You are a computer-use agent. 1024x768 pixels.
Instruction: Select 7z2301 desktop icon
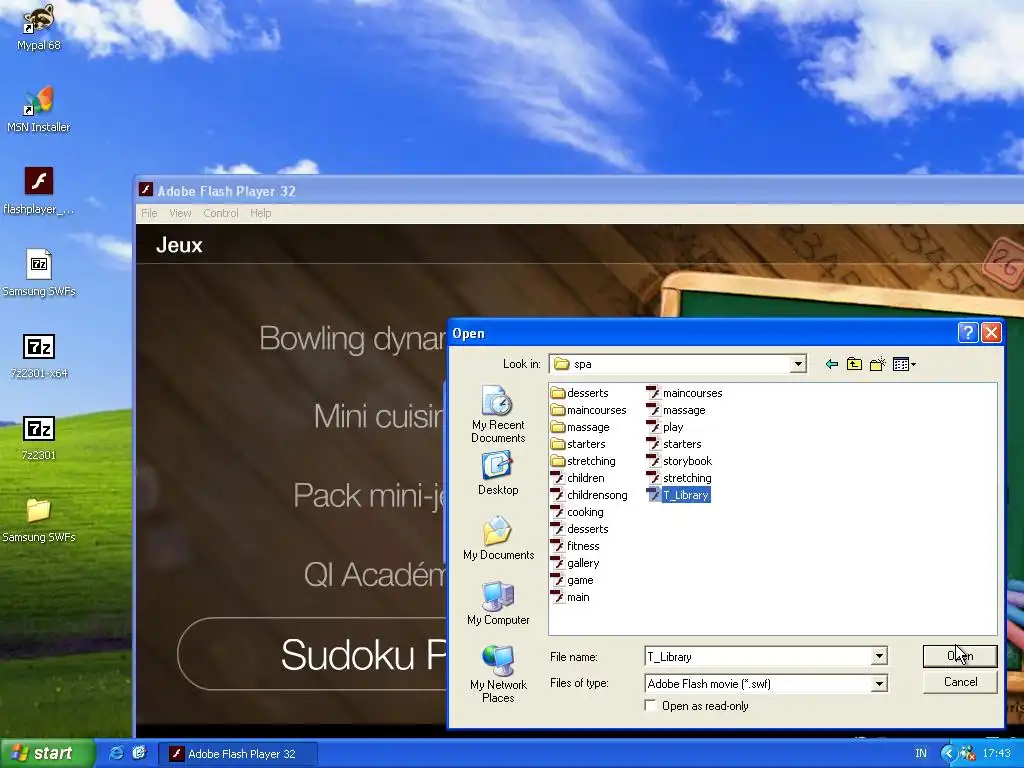point(38,438)
